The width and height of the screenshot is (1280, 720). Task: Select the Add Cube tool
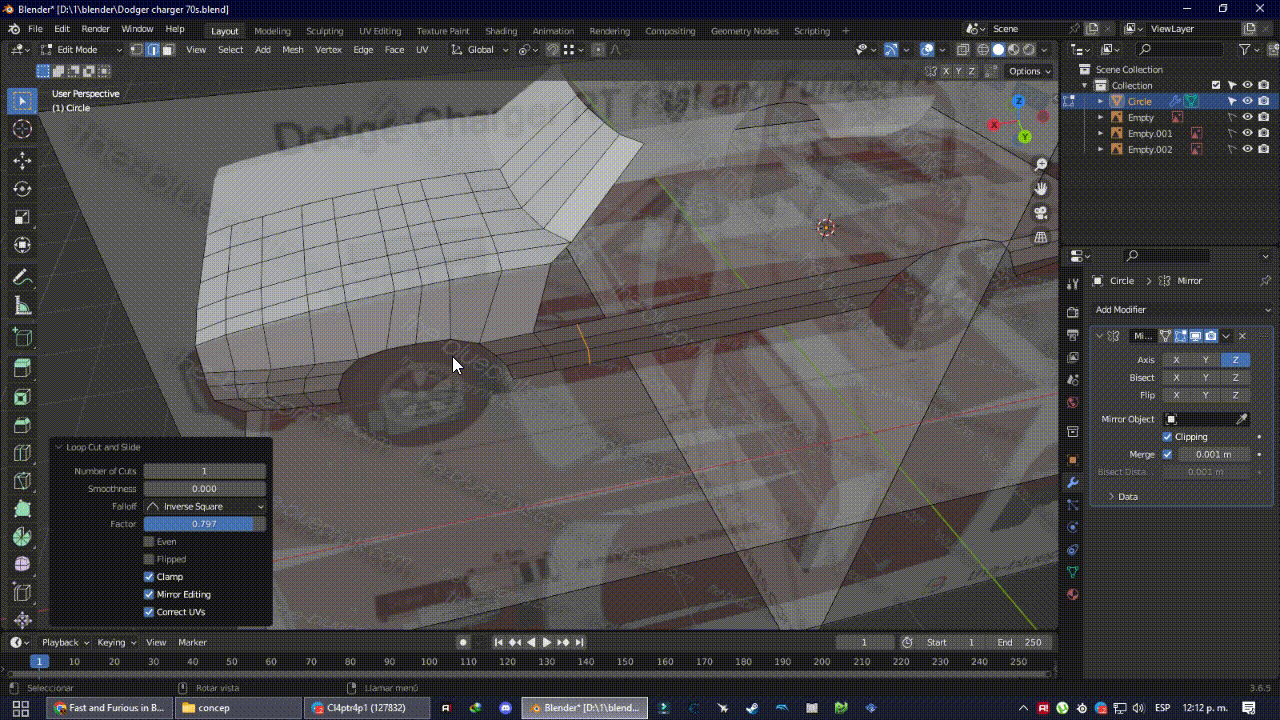[x=22, y=338]
